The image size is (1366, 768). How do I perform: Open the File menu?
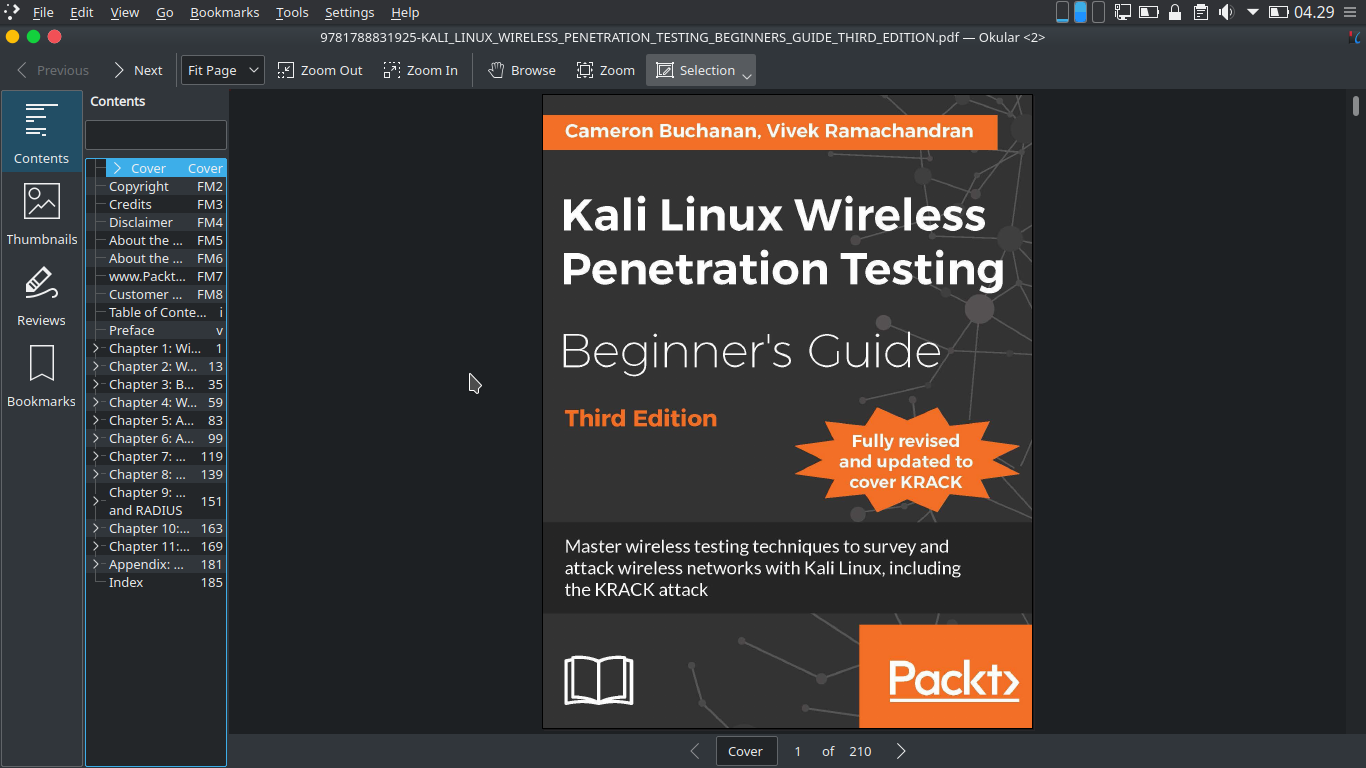click(43, 12)
